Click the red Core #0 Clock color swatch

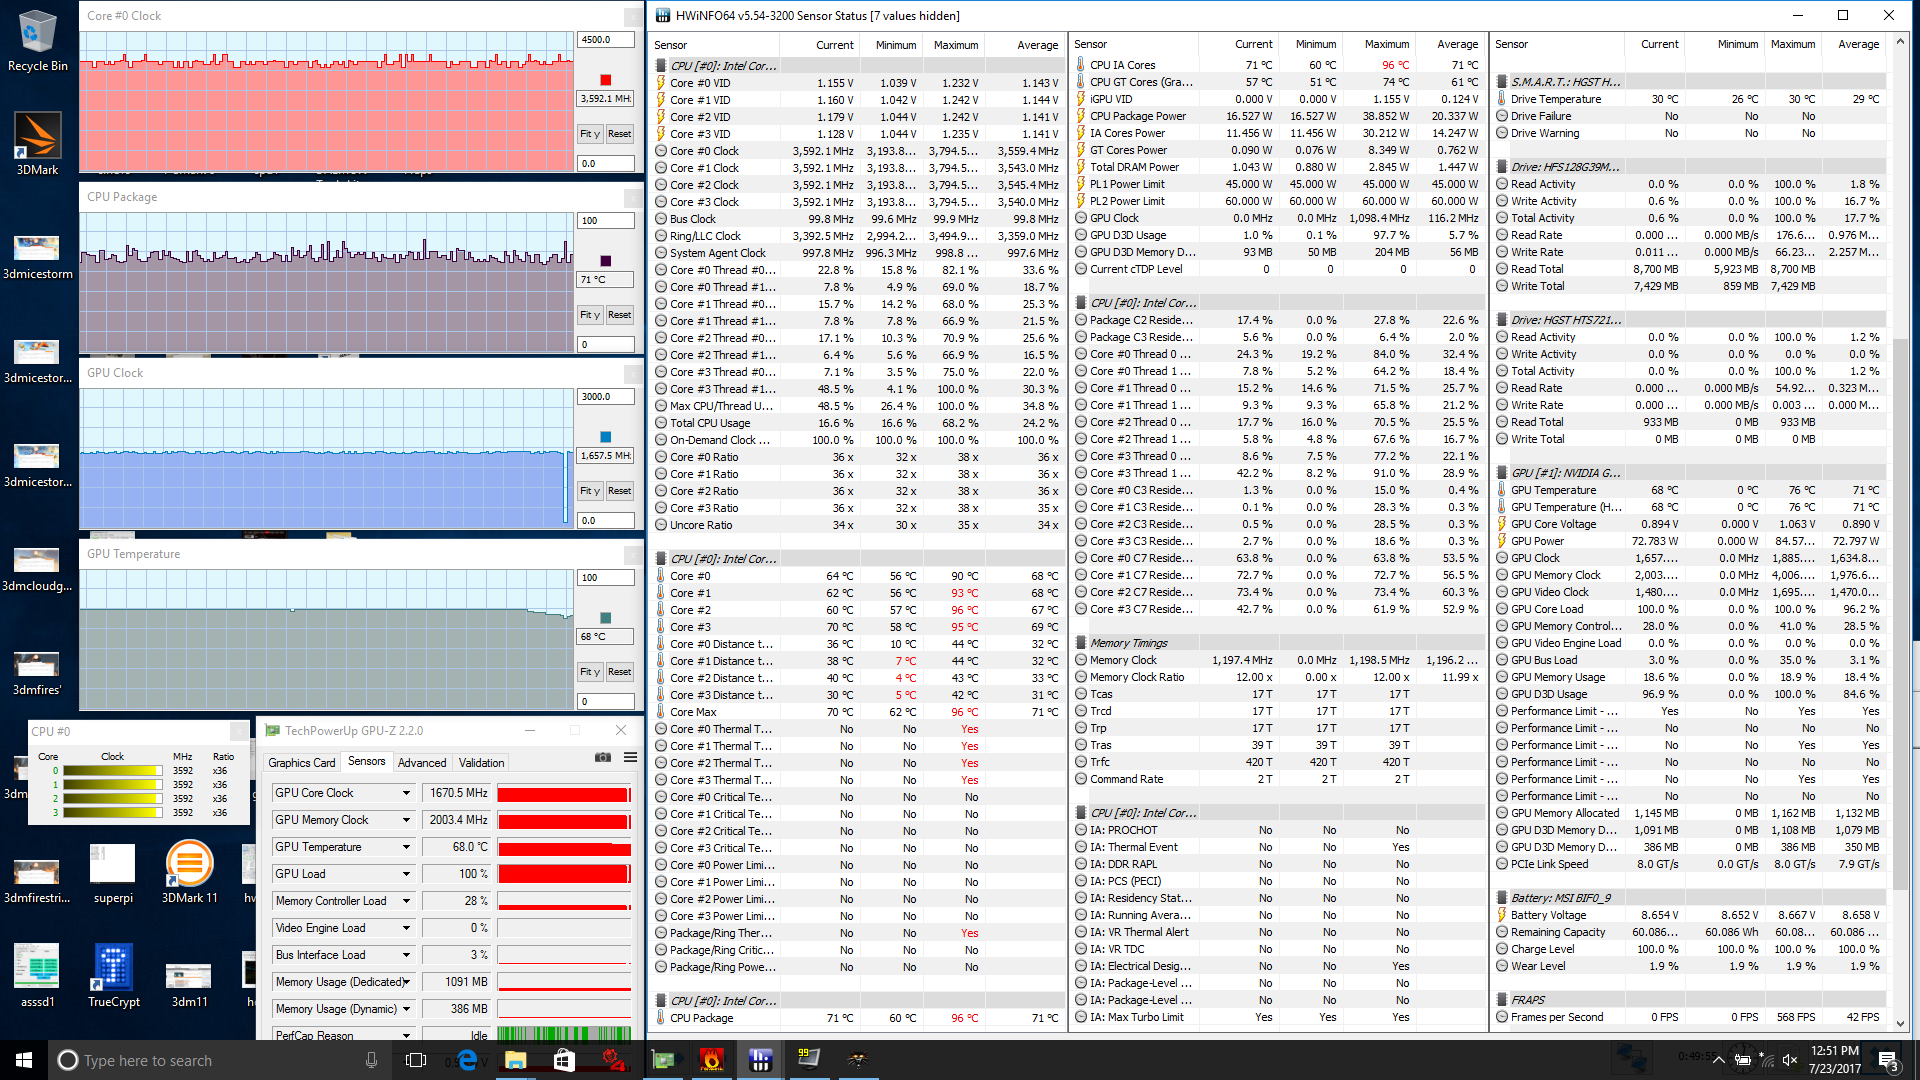point(605,80)
